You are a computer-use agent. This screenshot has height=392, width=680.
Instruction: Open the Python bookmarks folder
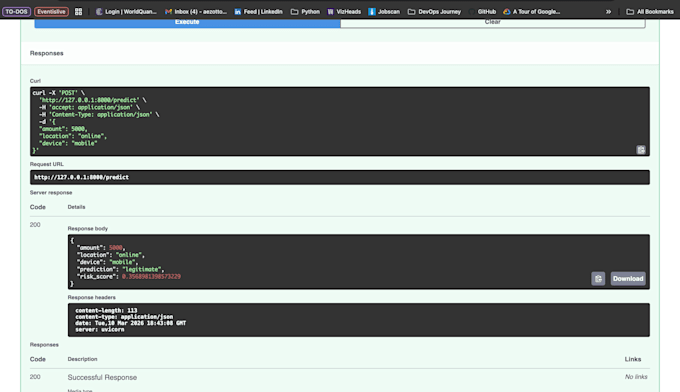point(305,12)
